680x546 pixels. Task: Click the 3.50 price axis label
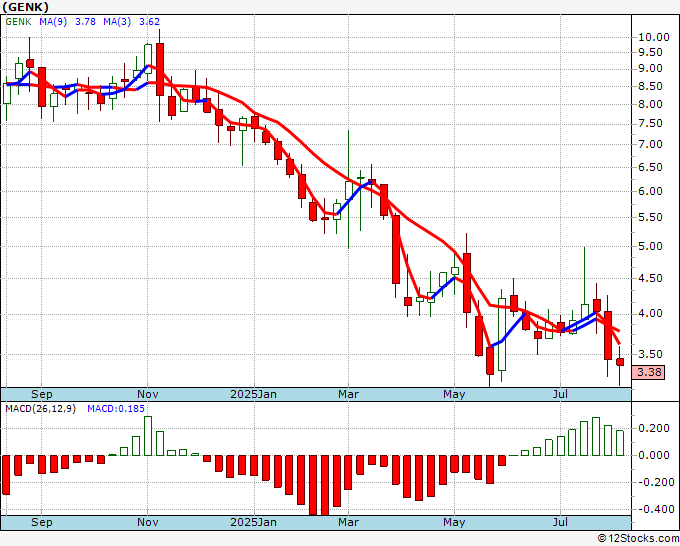[650, 354]
